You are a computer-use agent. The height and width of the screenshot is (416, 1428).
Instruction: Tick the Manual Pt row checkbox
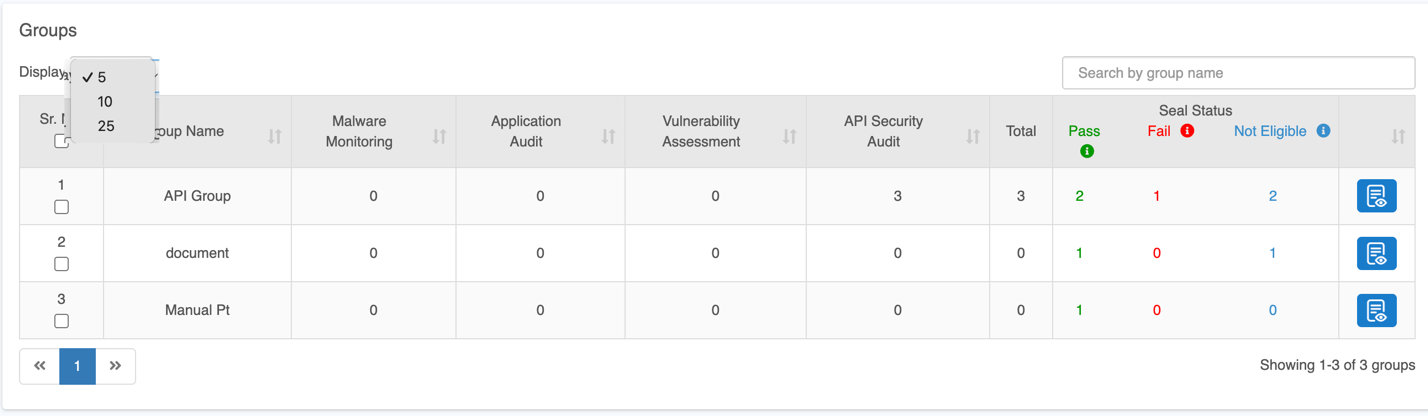[x=61, y=321]
